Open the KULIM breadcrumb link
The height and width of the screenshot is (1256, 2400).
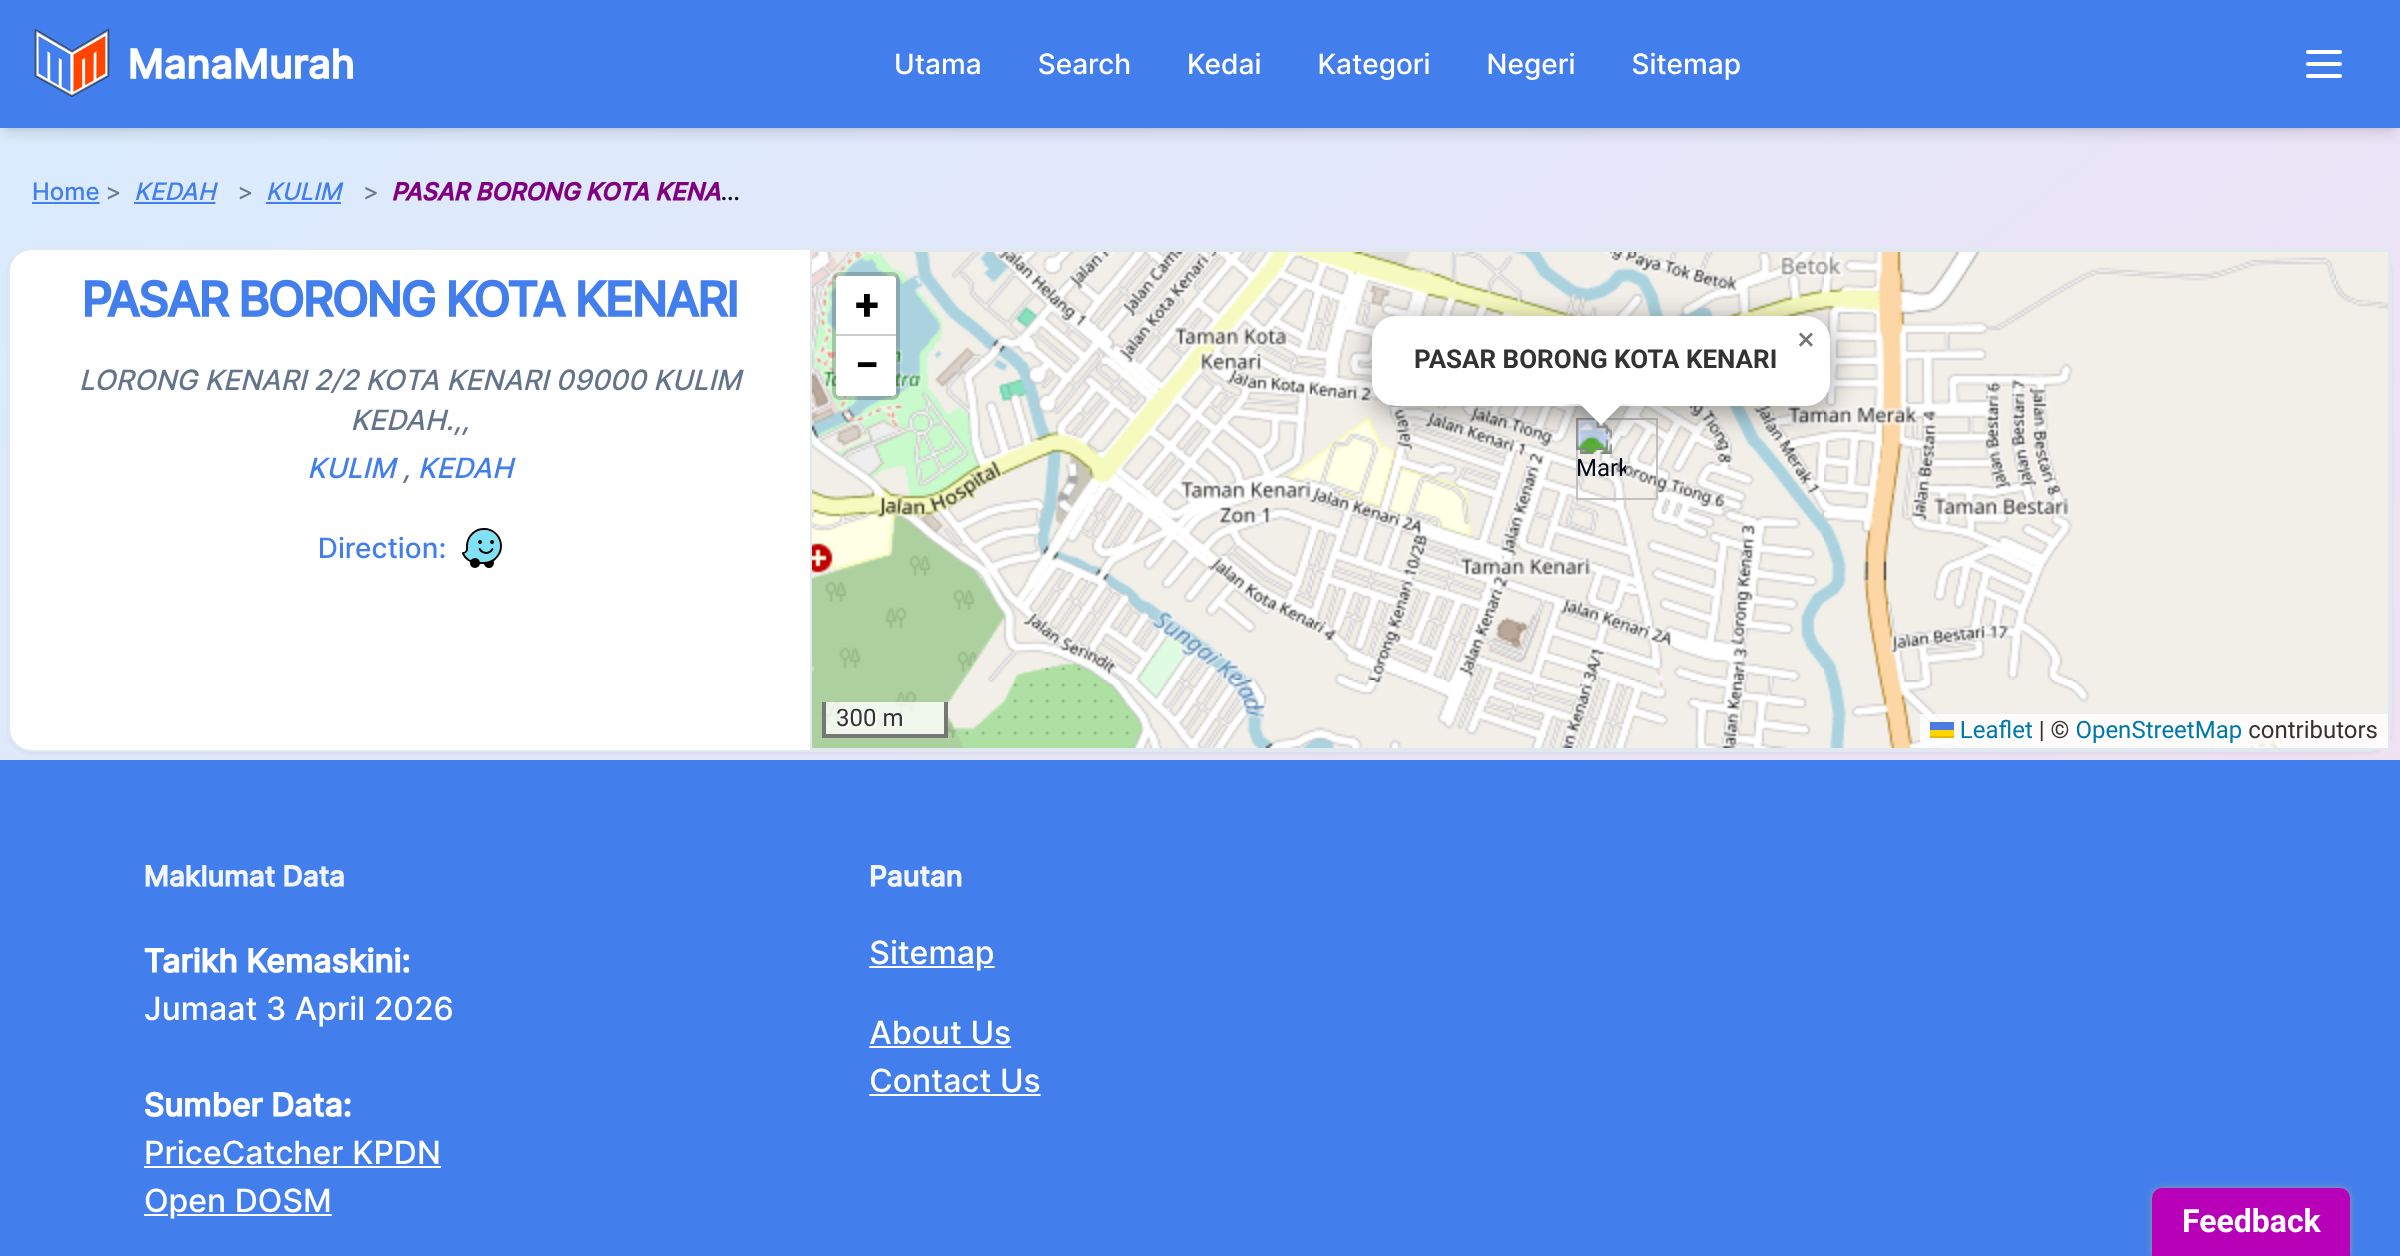pos(304,191)
